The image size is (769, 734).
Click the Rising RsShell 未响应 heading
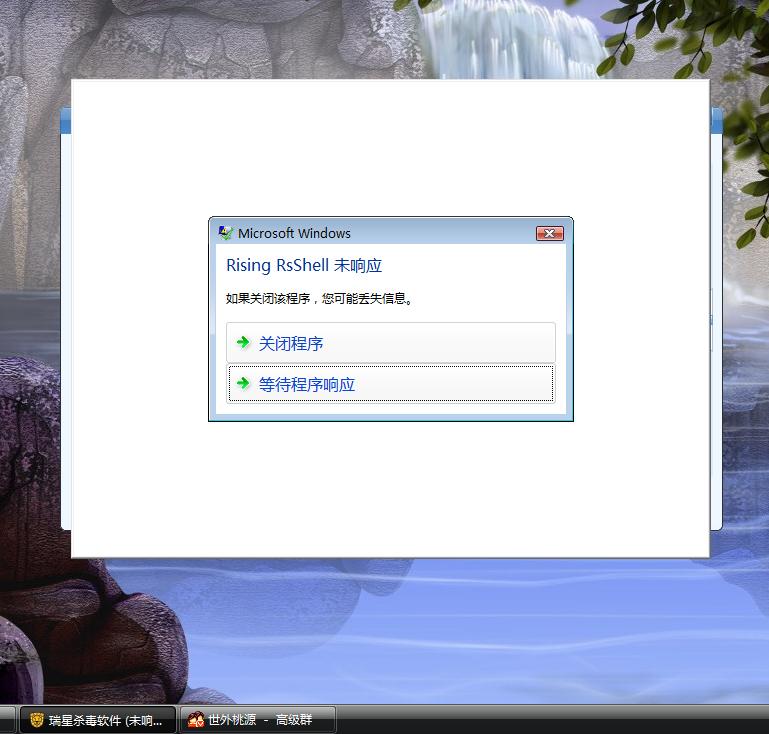click(304, 265)
